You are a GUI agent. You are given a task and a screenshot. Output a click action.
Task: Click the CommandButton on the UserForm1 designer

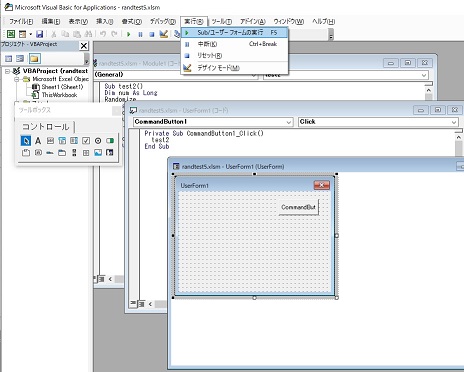pyautogui.click(x=299, y=207)
